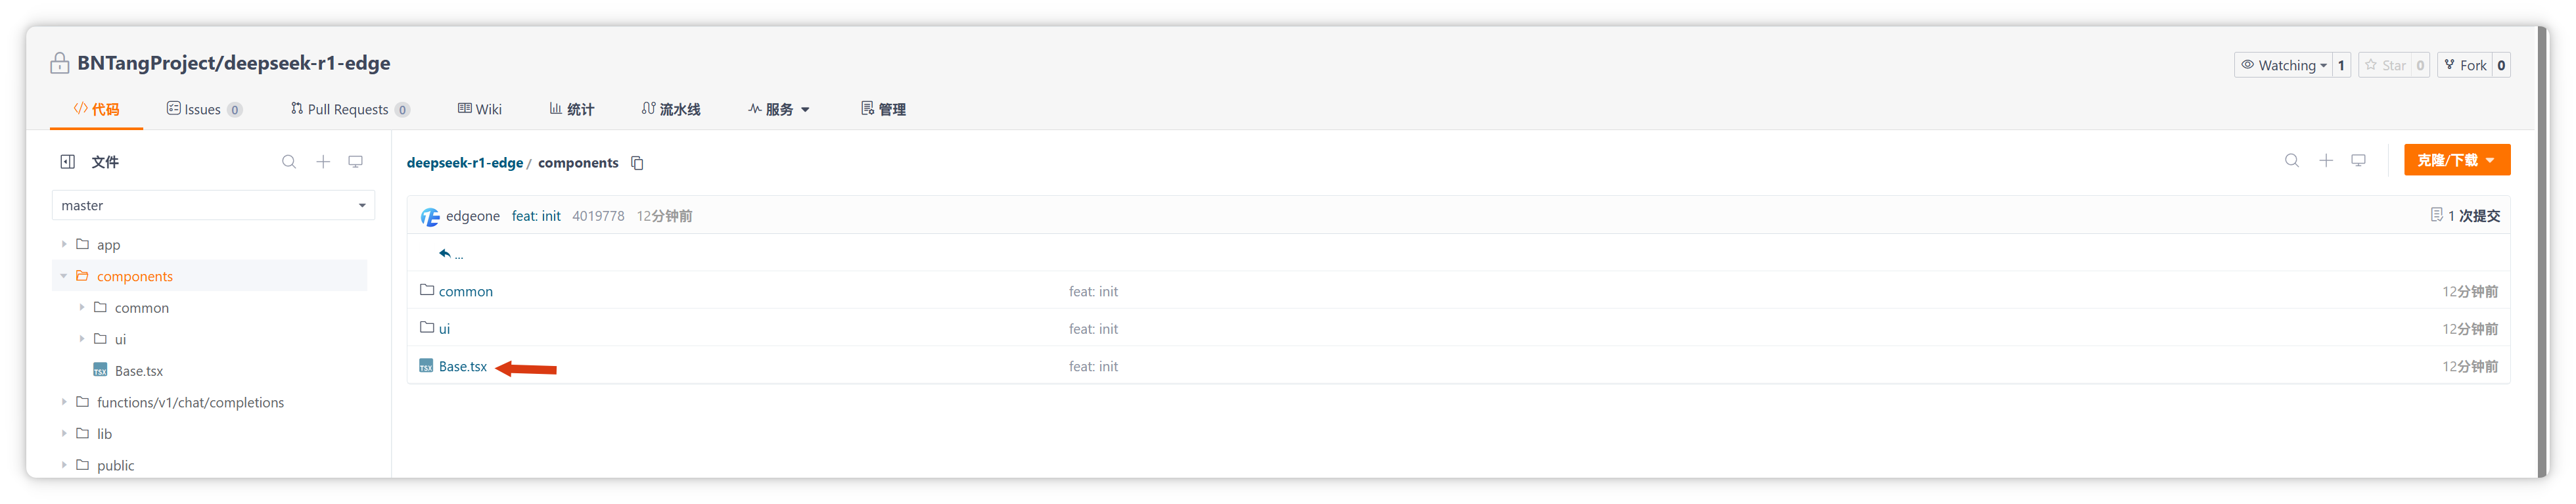This screenshot has width=2576, height=504.
Task: Open the Base.tsx file link in list
Action: pos(462,367)
